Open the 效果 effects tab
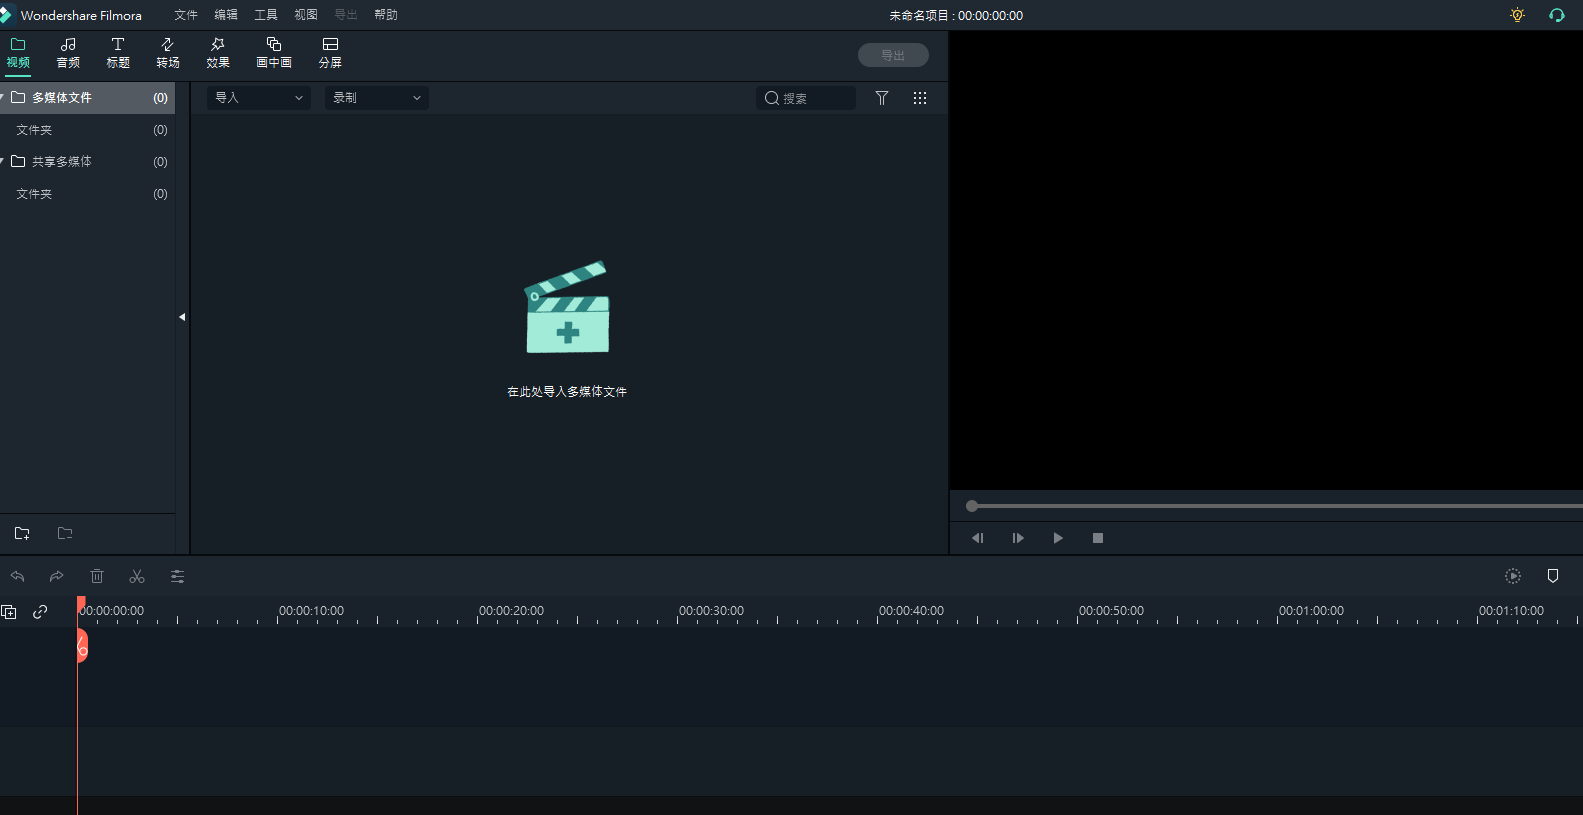The height and width of the screenshot is (815, 1583). point(218,53)
